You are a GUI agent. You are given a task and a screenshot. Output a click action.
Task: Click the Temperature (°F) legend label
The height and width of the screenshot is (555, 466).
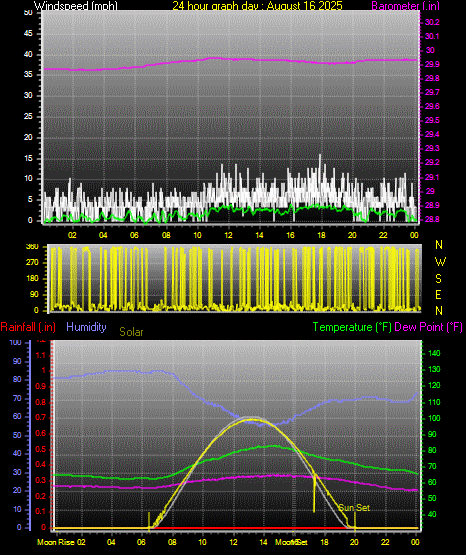(x=352, y=327)
